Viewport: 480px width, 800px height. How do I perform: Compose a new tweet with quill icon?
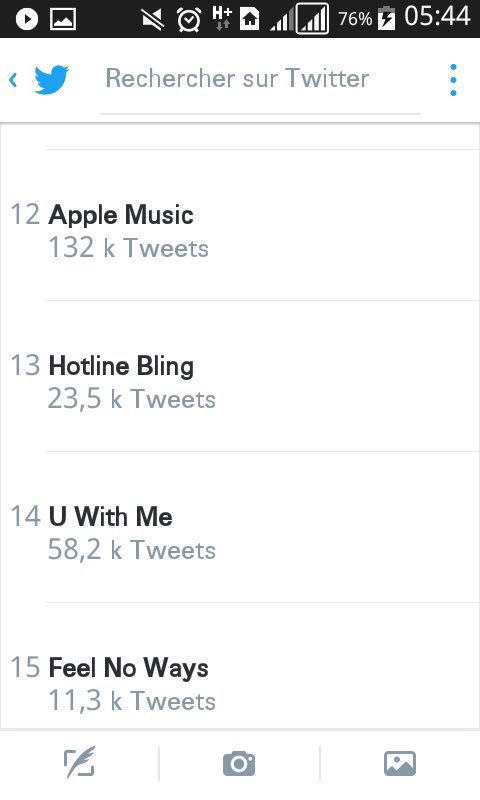[80, 763]
